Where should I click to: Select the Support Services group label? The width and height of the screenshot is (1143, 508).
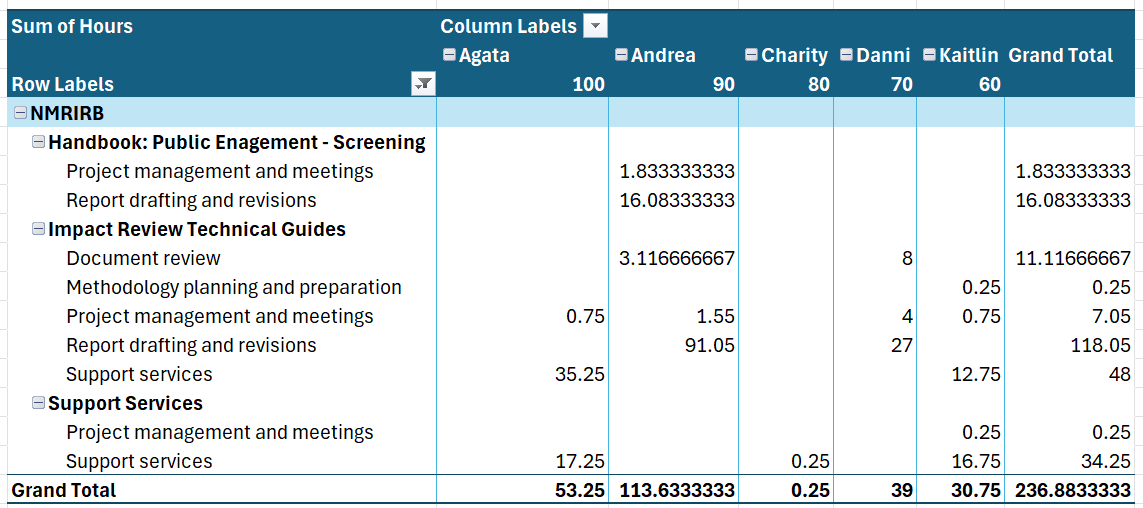click(x=125, y=404)
